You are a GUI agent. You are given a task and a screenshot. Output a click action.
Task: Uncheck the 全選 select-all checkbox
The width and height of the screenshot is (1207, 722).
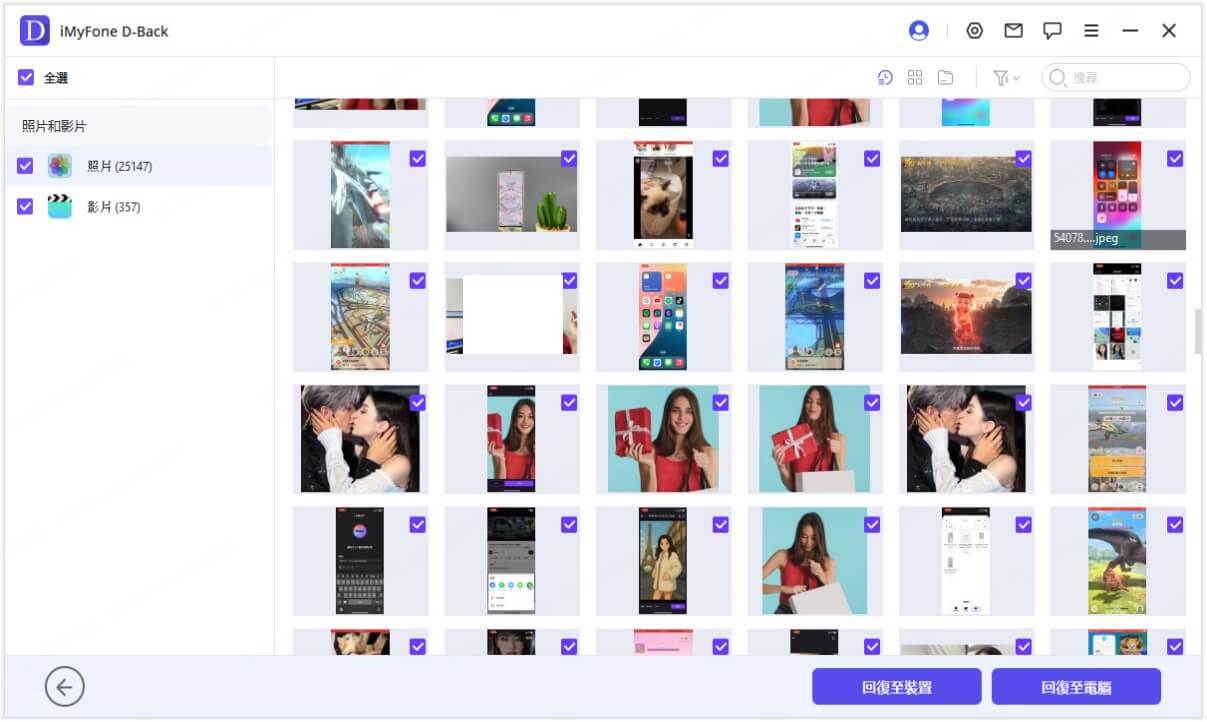[25, 77]
